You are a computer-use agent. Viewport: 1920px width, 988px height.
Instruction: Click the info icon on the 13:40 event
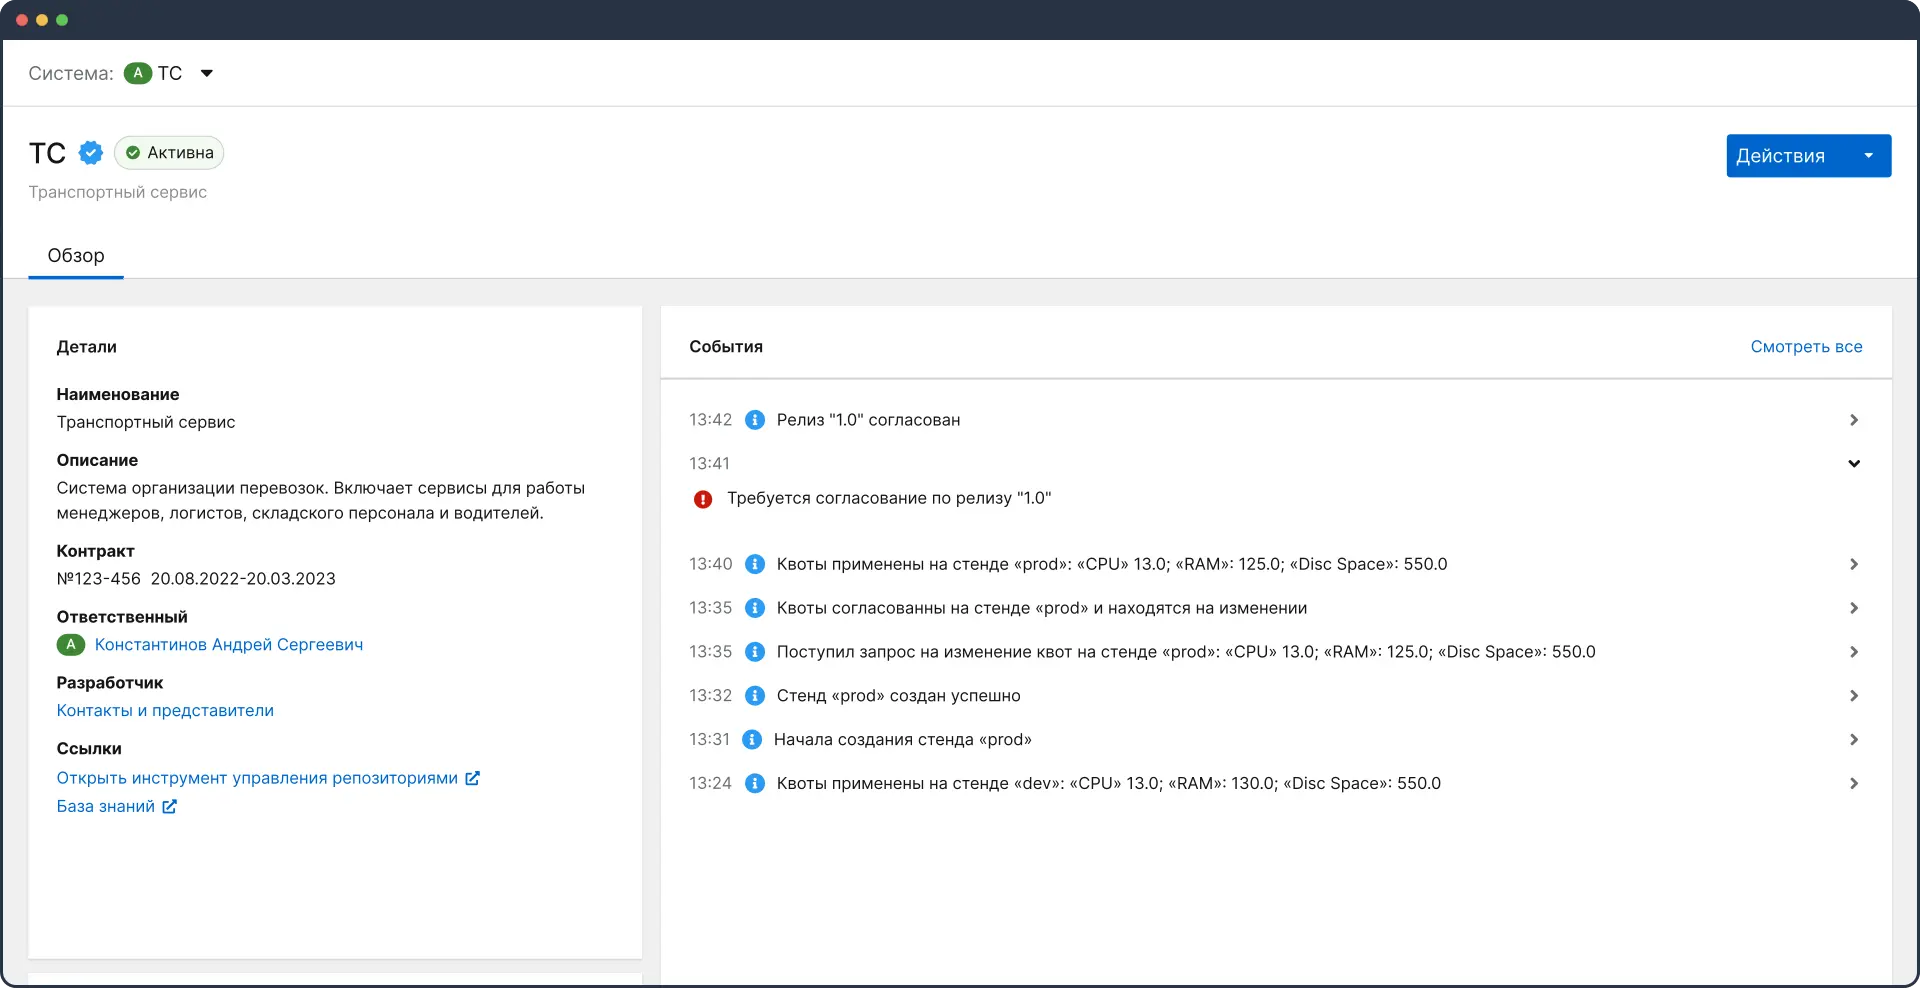[x=756, y=564]
